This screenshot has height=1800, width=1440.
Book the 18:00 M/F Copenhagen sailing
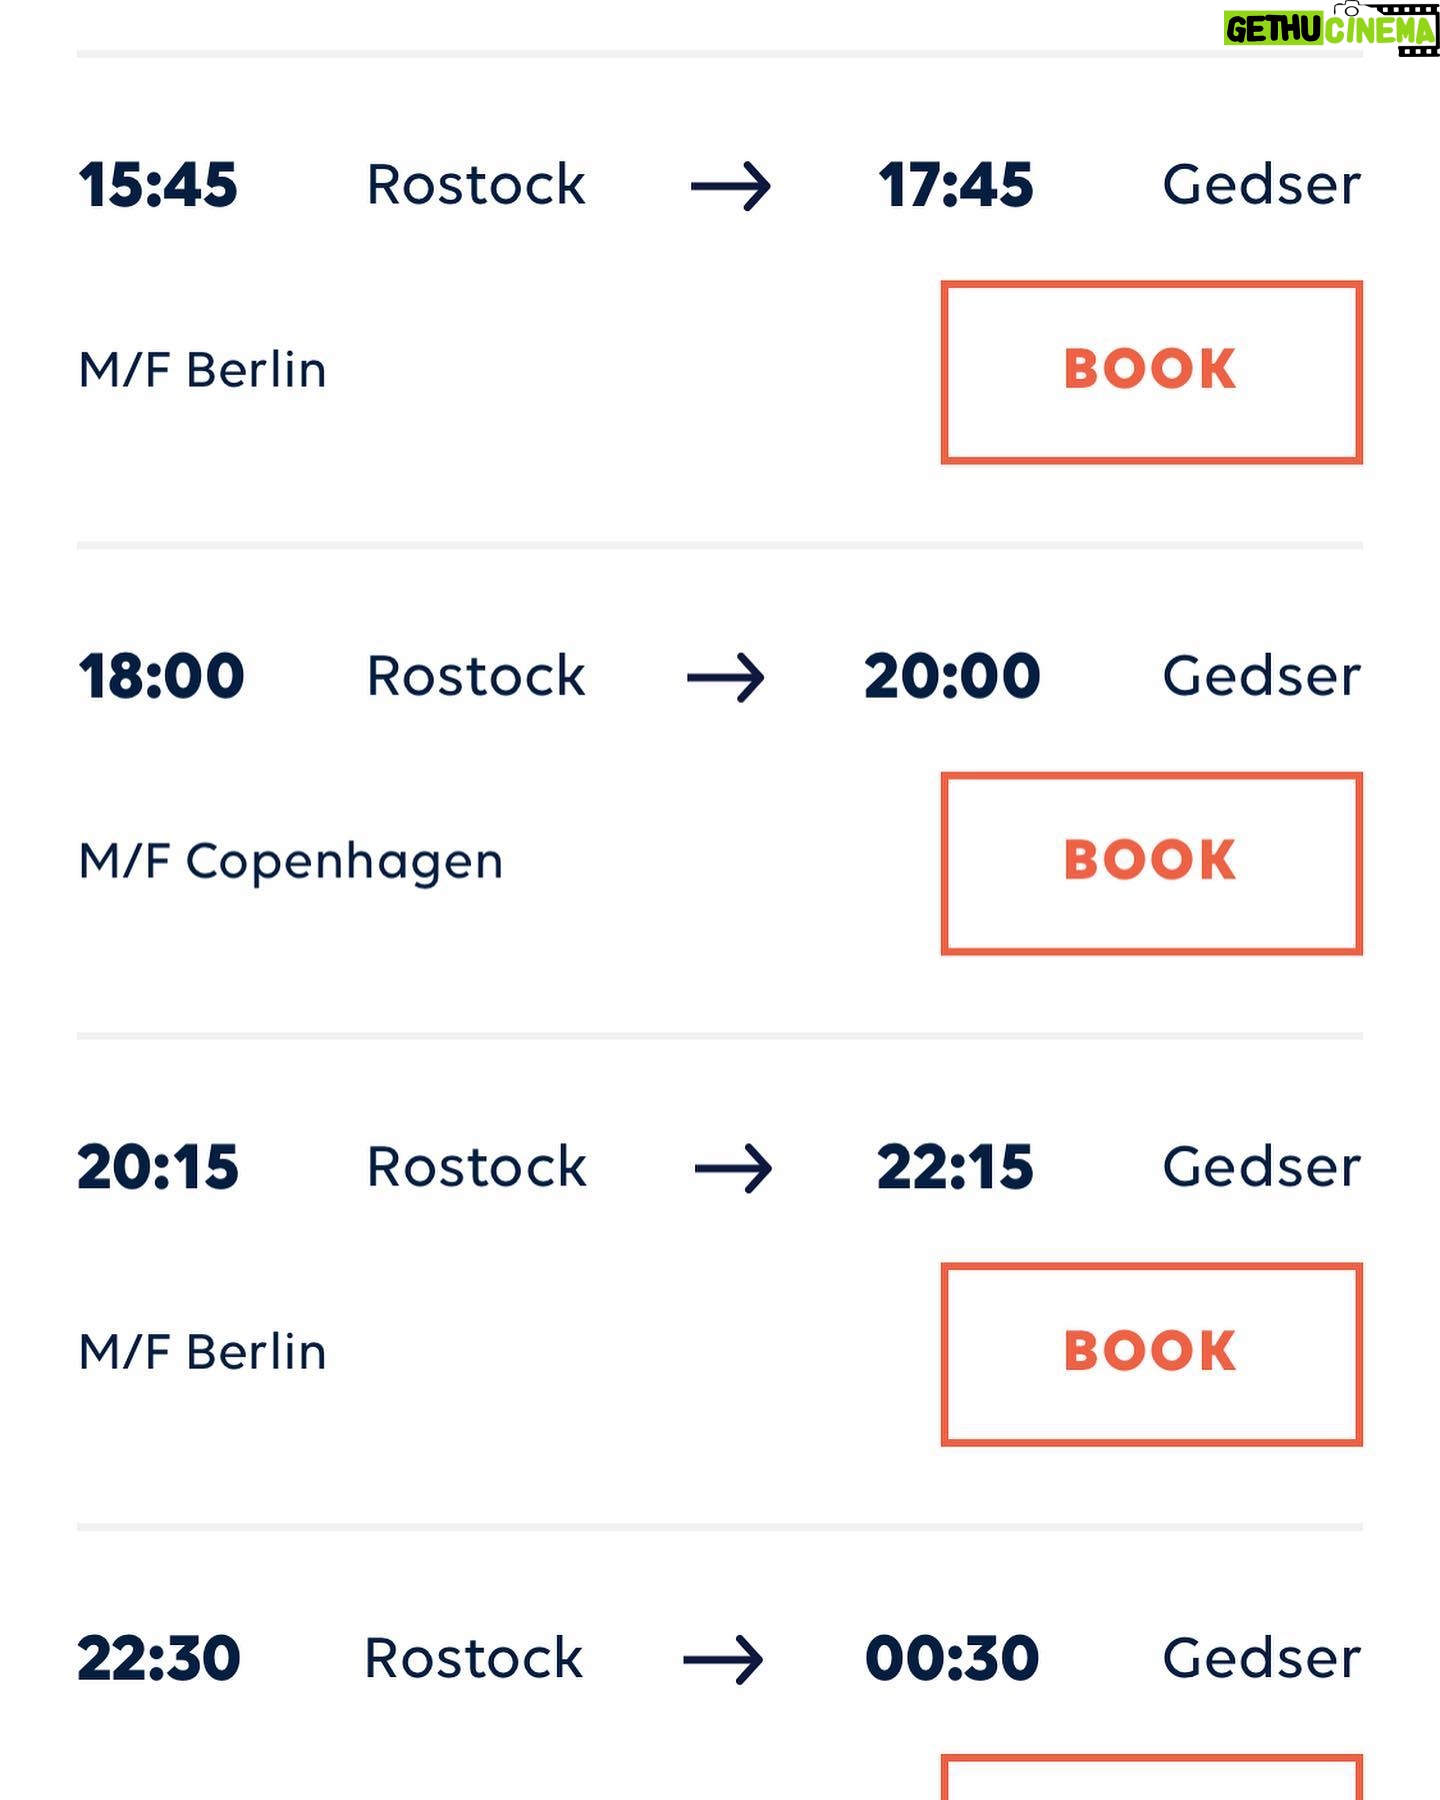(x=1151, y=863)
